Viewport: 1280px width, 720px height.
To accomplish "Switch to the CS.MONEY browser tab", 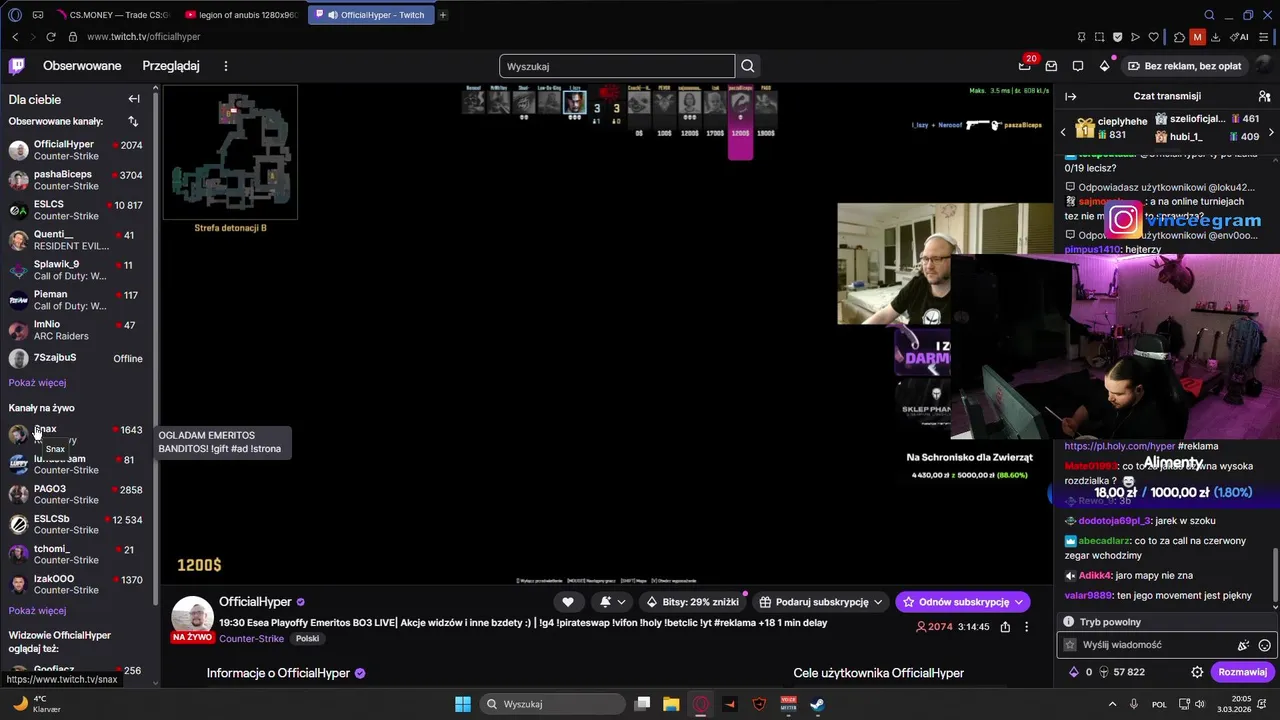I will coord(112,15).
